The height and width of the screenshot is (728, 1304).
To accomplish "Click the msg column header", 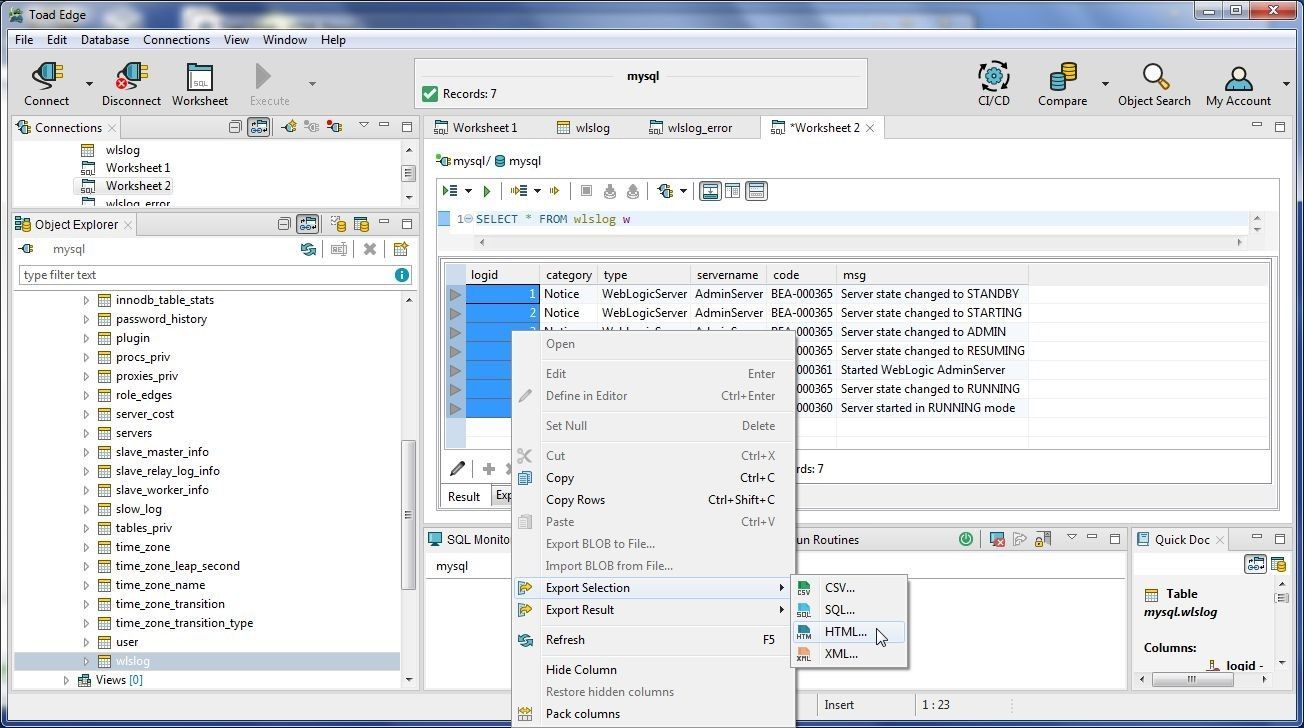I will coord(932,275).
